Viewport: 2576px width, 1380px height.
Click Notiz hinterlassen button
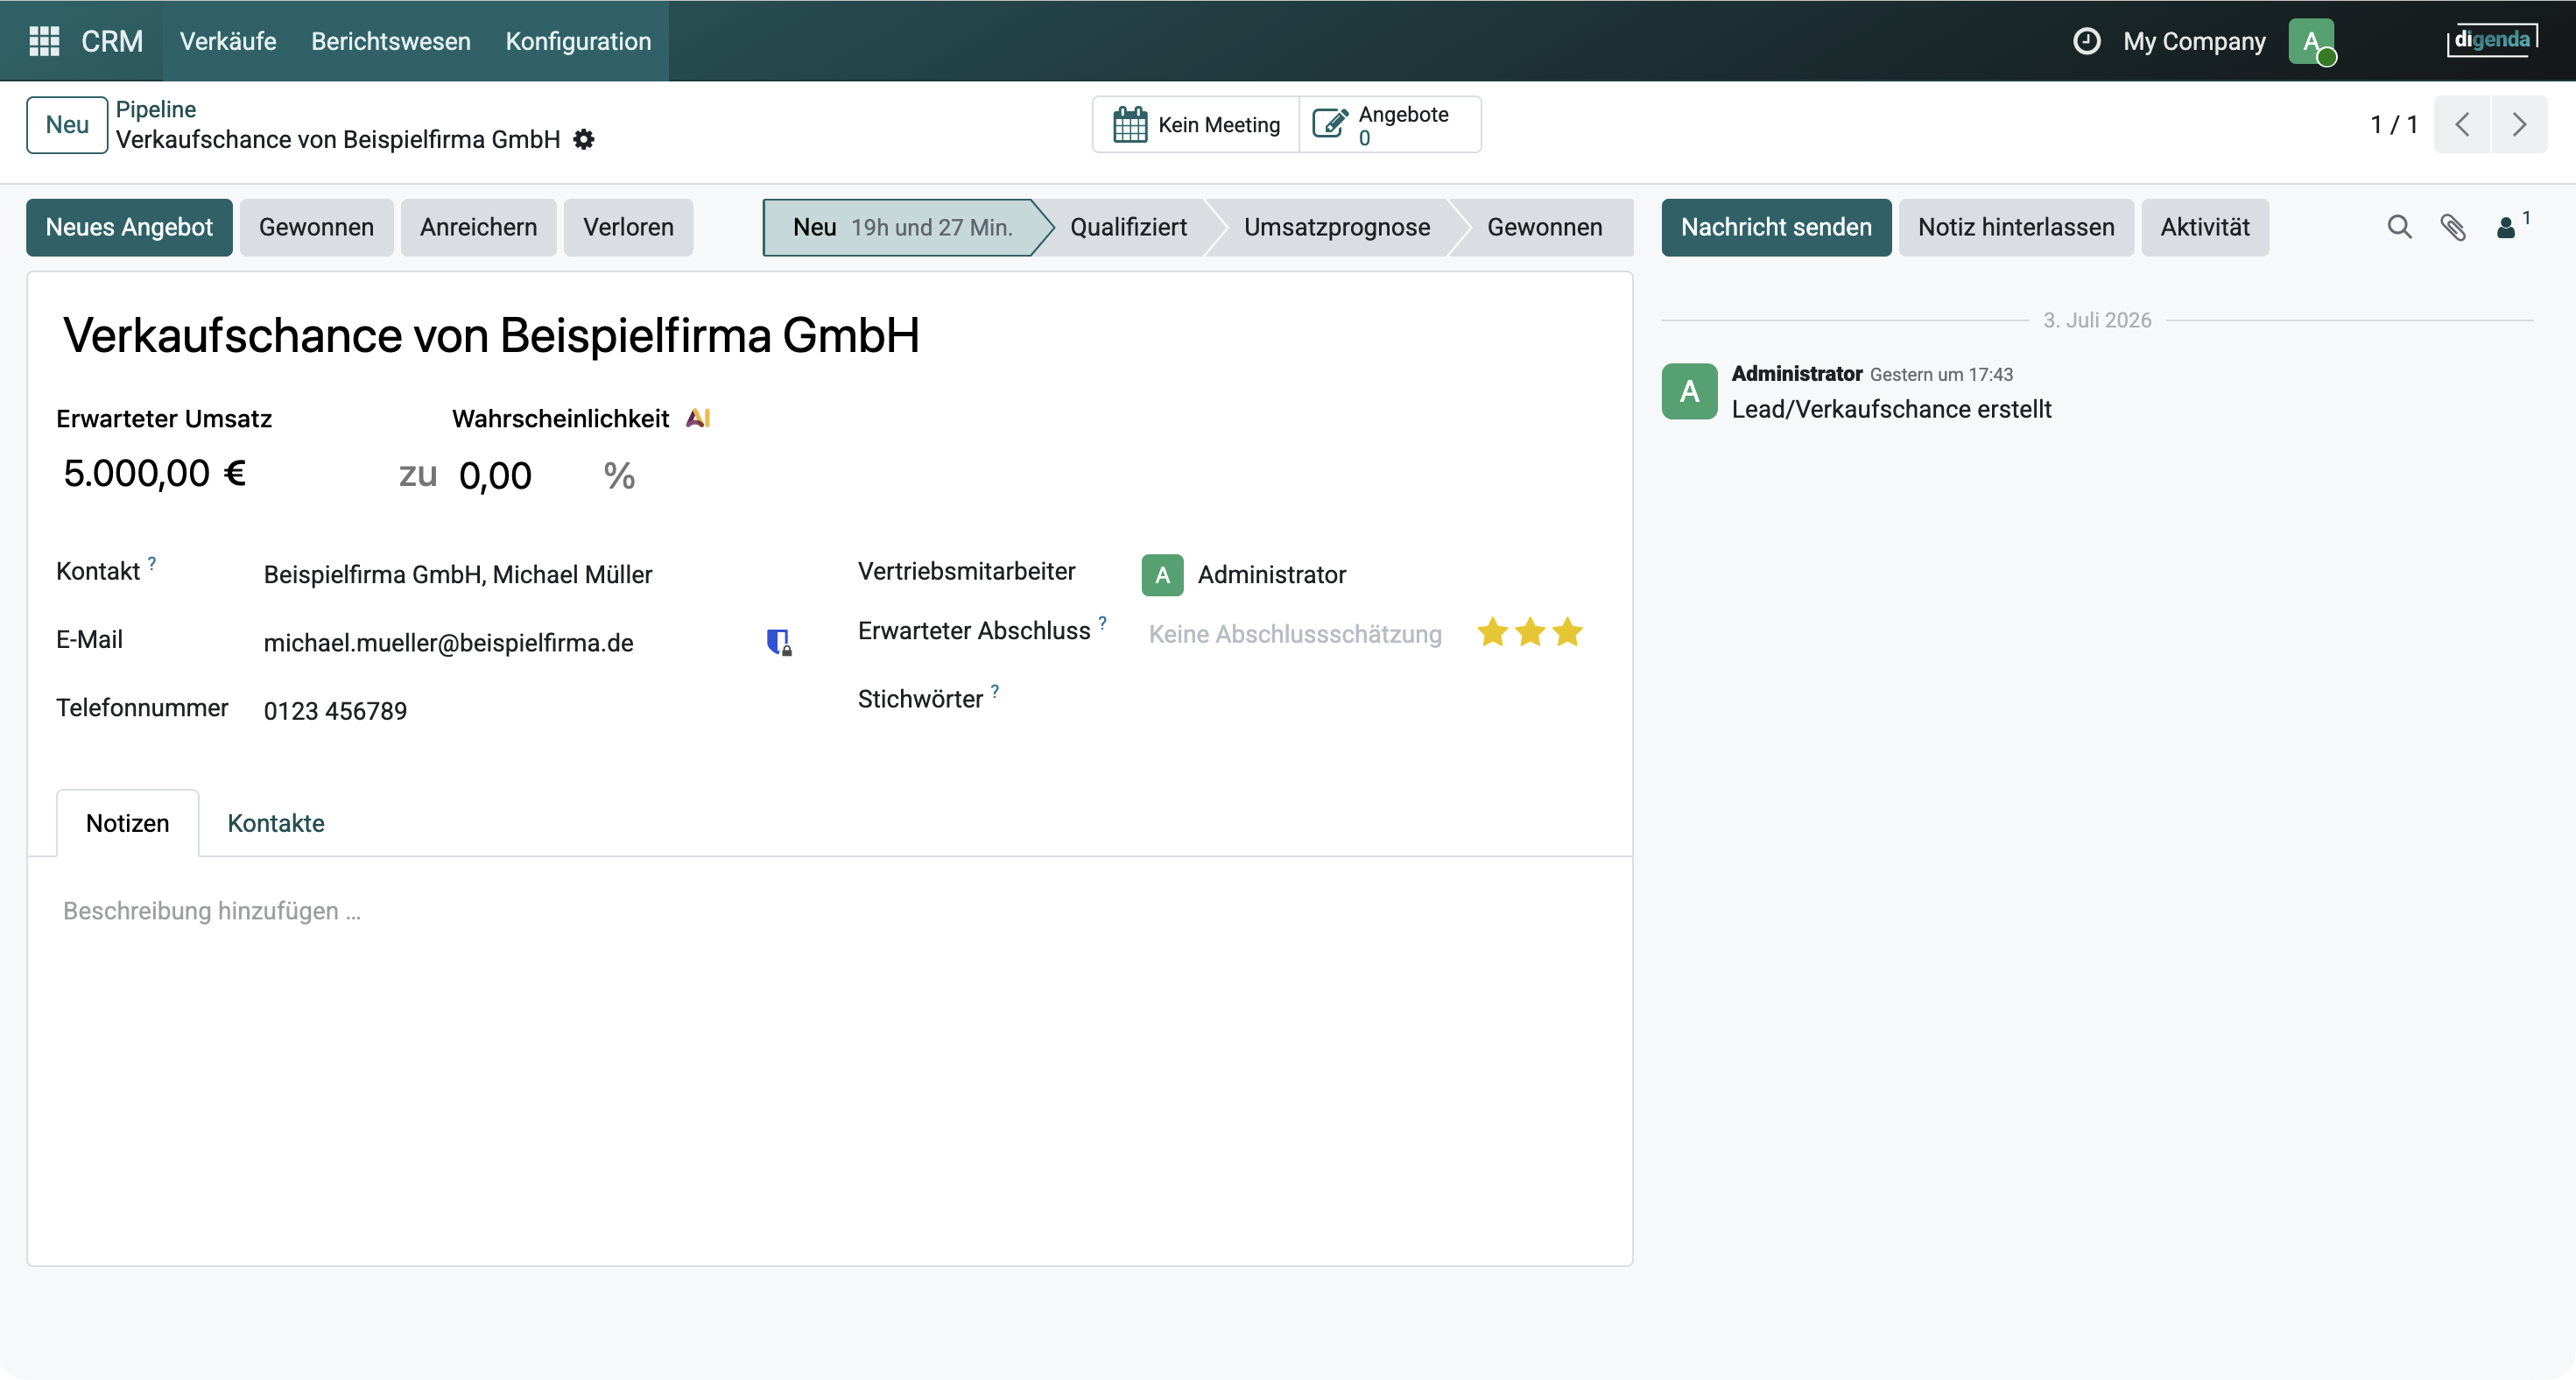pyautogui.click(x=2016, y=227)
